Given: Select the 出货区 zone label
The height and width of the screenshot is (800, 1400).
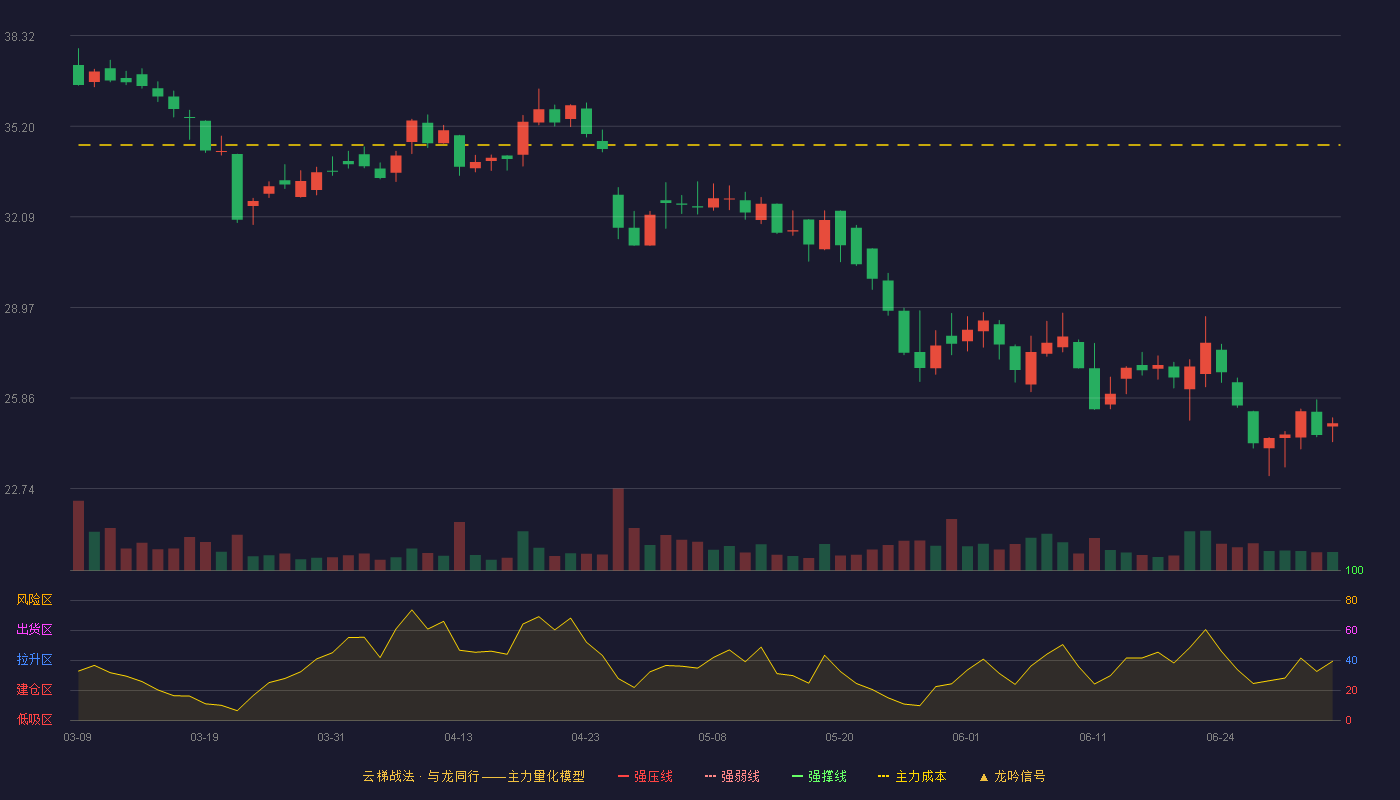Looking at the screenshot, I should point(34,630).
